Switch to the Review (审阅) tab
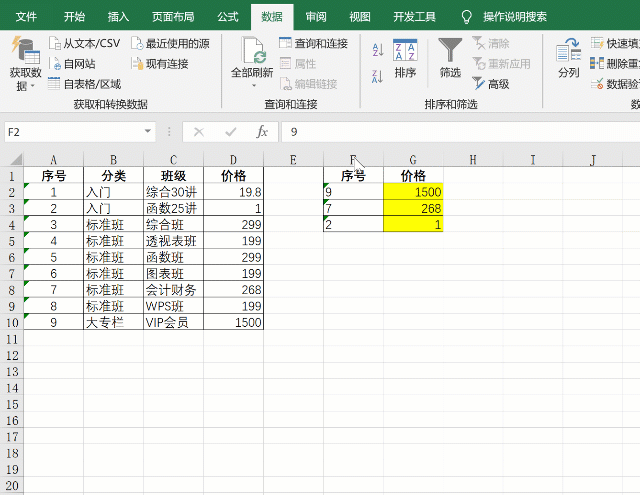Screen dimensions: 640x495 point(316,17)
